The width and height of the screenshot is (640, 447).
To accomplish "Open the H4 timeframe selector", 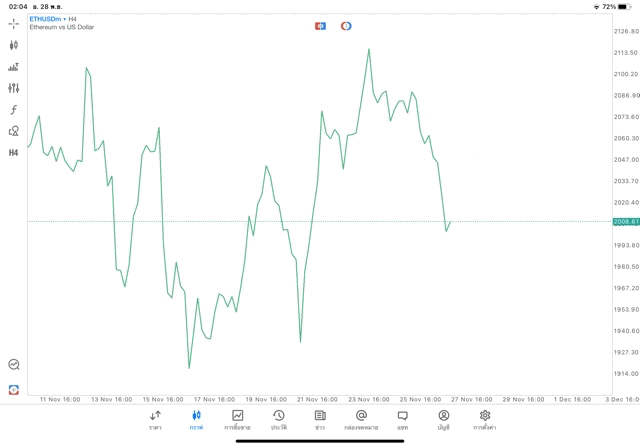I will [x=13, y=153].
